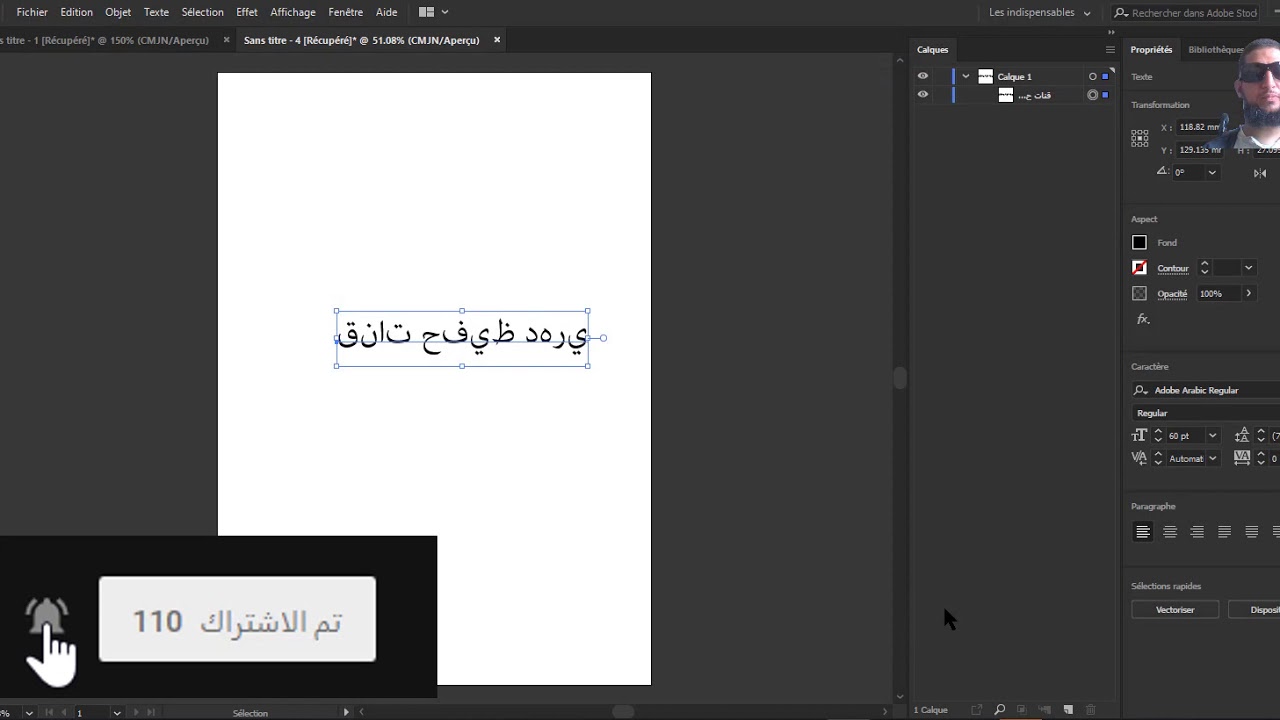Screen dimensions: 1280x720
Task: Click the reference point grid icon
Action: point(1140,139)
